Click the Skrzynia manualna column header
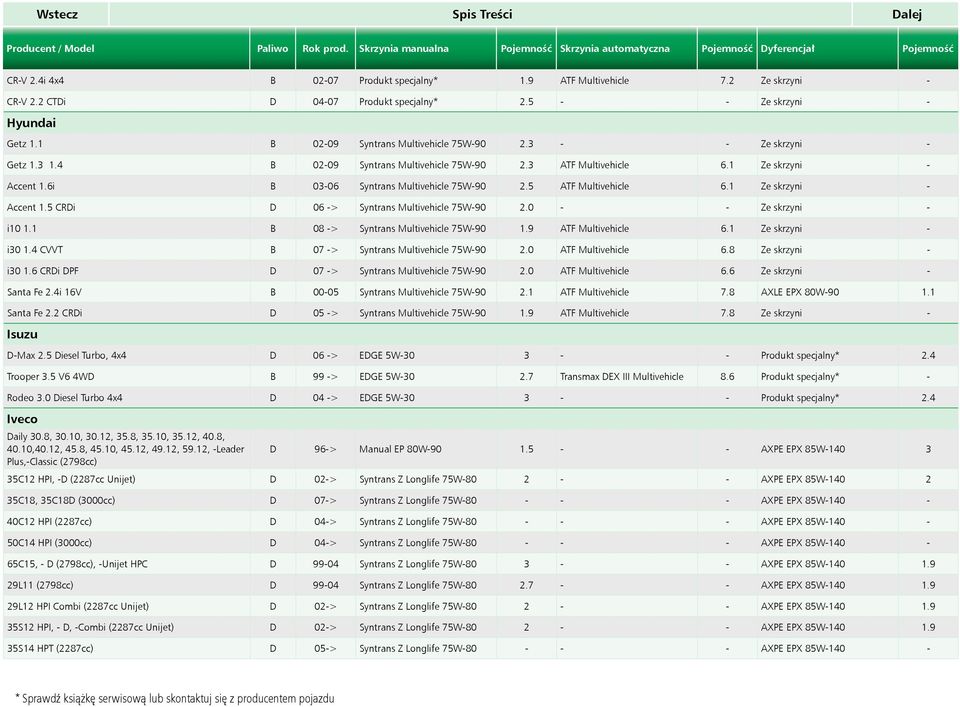The height and width of the screenshot is (707, 960). [x=426, y=48]
